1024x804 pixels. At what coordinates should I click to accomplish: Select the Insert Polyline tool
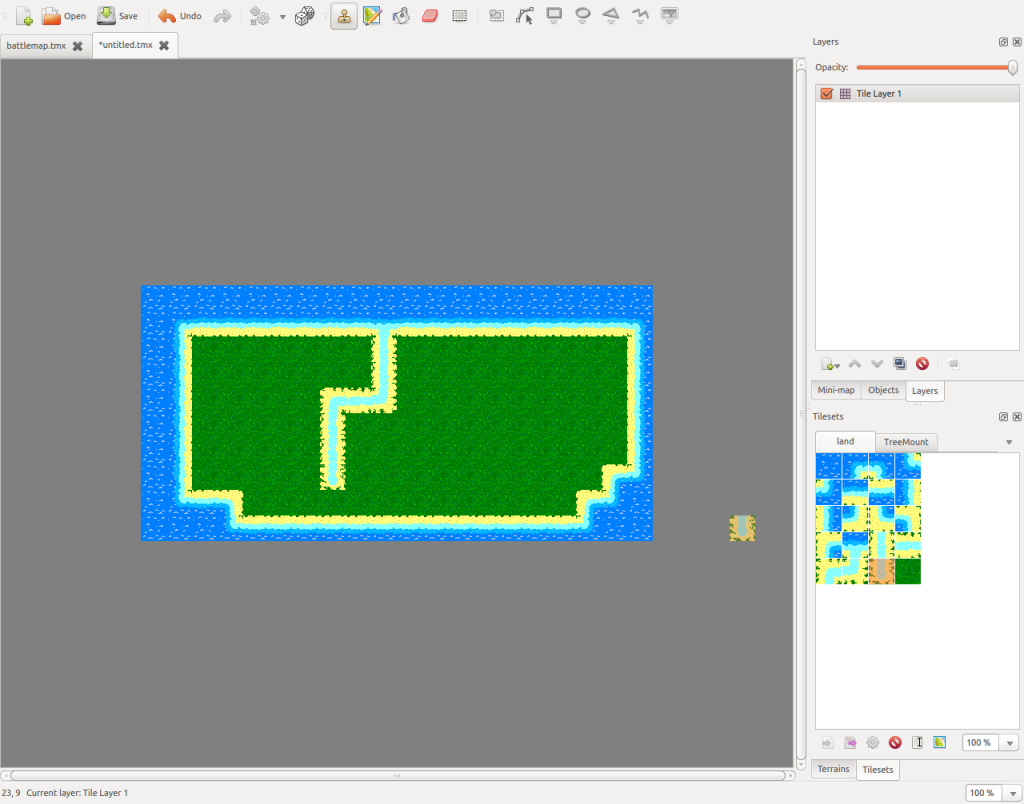coord(640,16)
